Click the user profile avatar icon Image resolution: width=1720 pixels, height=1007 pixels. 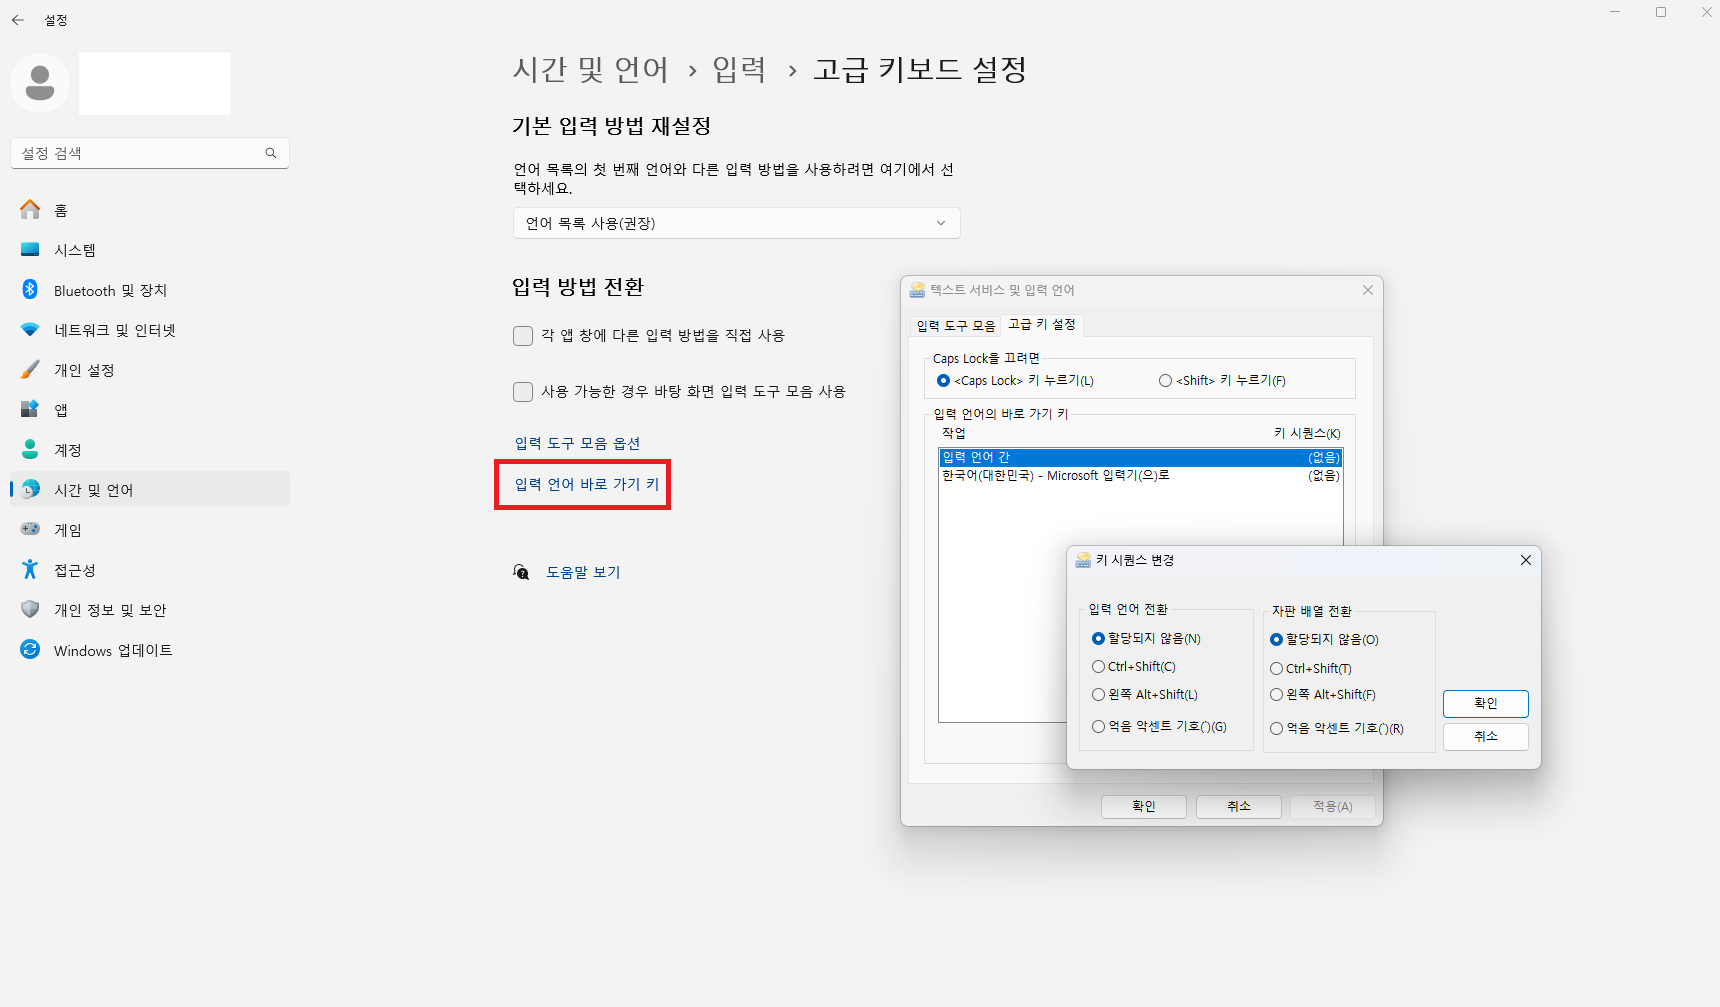tap(40, 83)
